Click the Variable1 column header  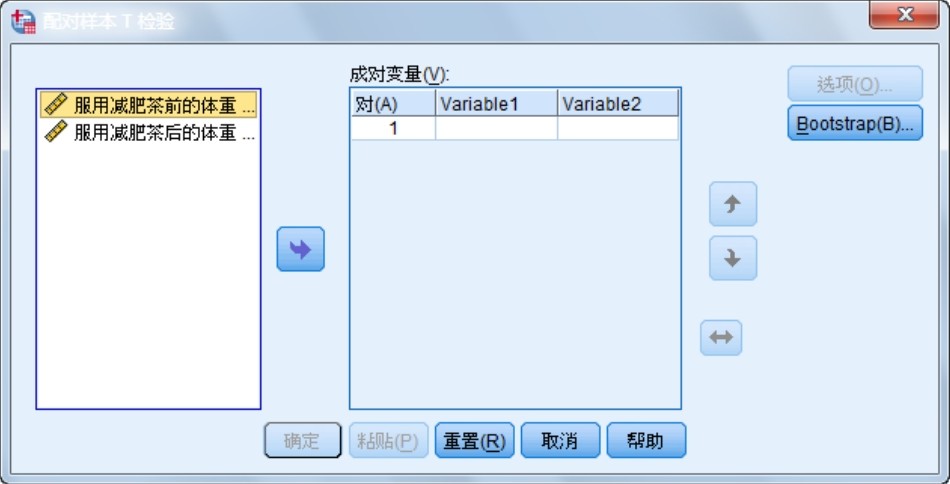click(496, 104)
